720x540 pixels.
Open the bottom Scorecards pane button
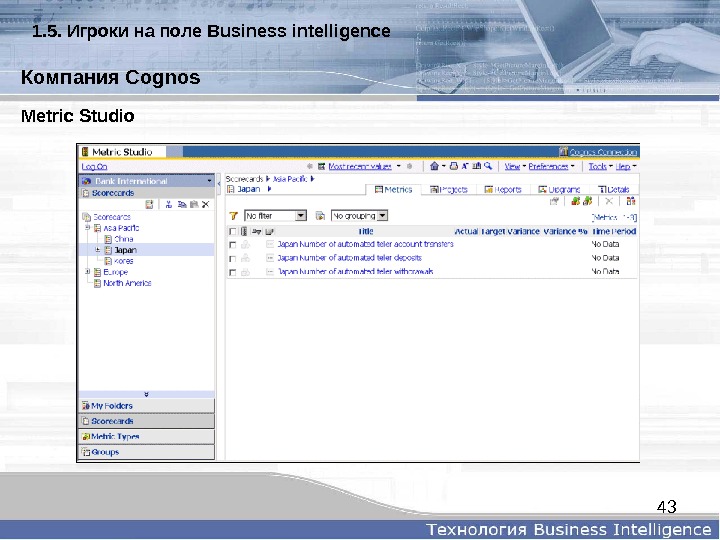coord(146,421)
